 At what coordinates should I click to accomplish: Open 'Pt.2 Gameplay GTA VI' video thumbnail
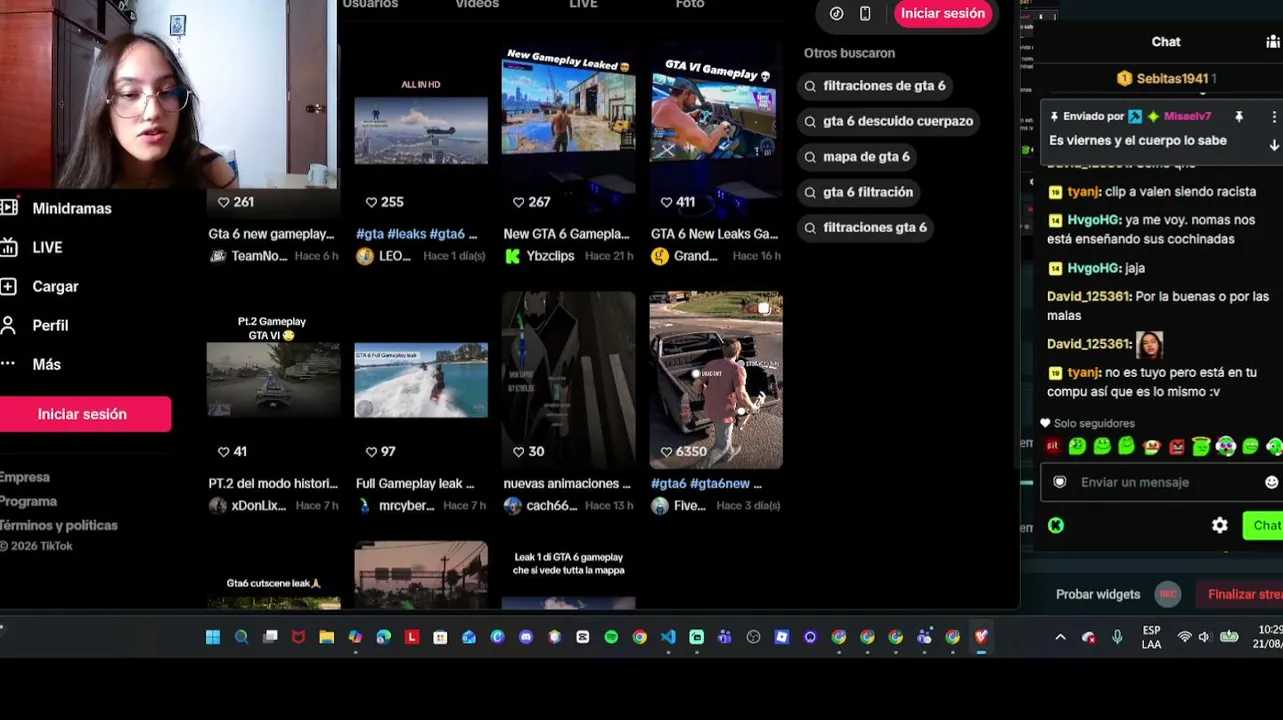273,380
